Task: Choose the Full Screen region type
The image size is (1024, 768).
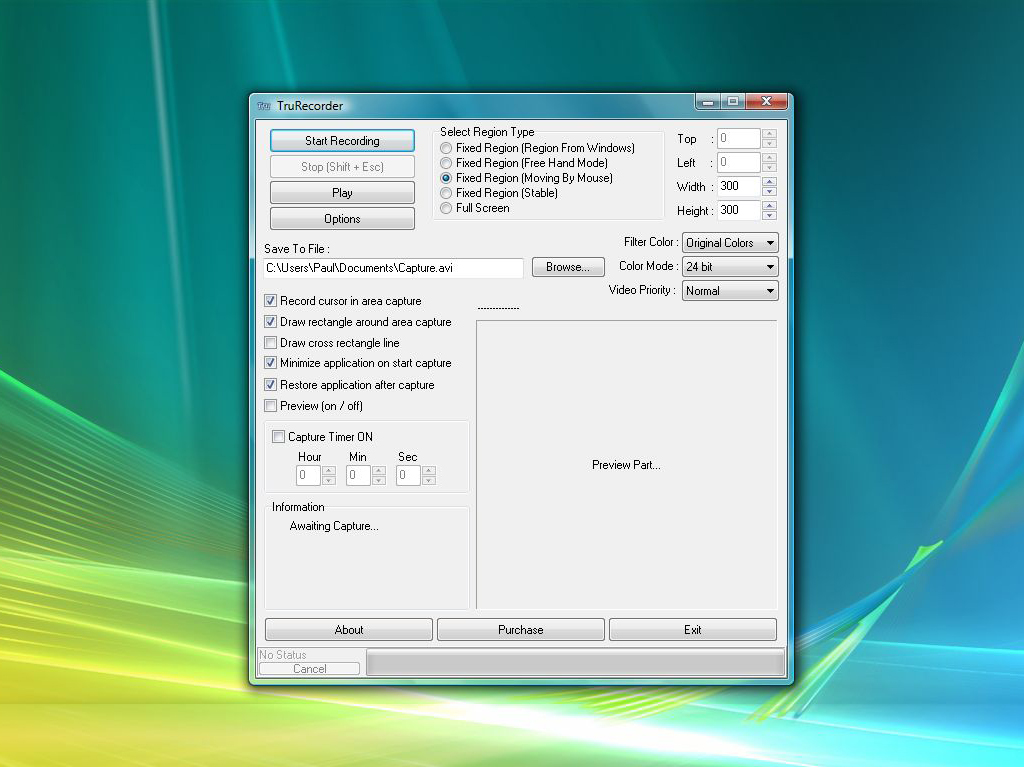Action: [446, 208]
